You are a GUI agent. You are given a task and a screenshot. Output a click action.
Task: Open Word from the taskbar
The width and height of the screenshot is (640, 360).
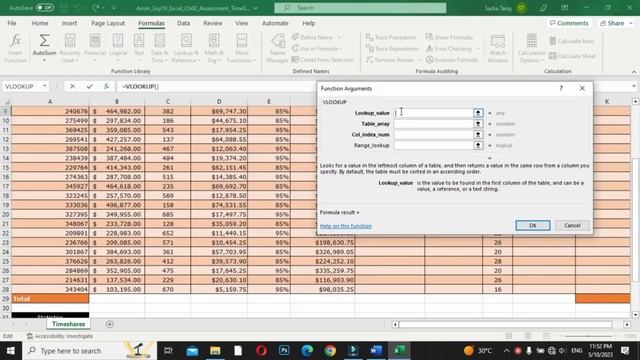tap(376, 351)
